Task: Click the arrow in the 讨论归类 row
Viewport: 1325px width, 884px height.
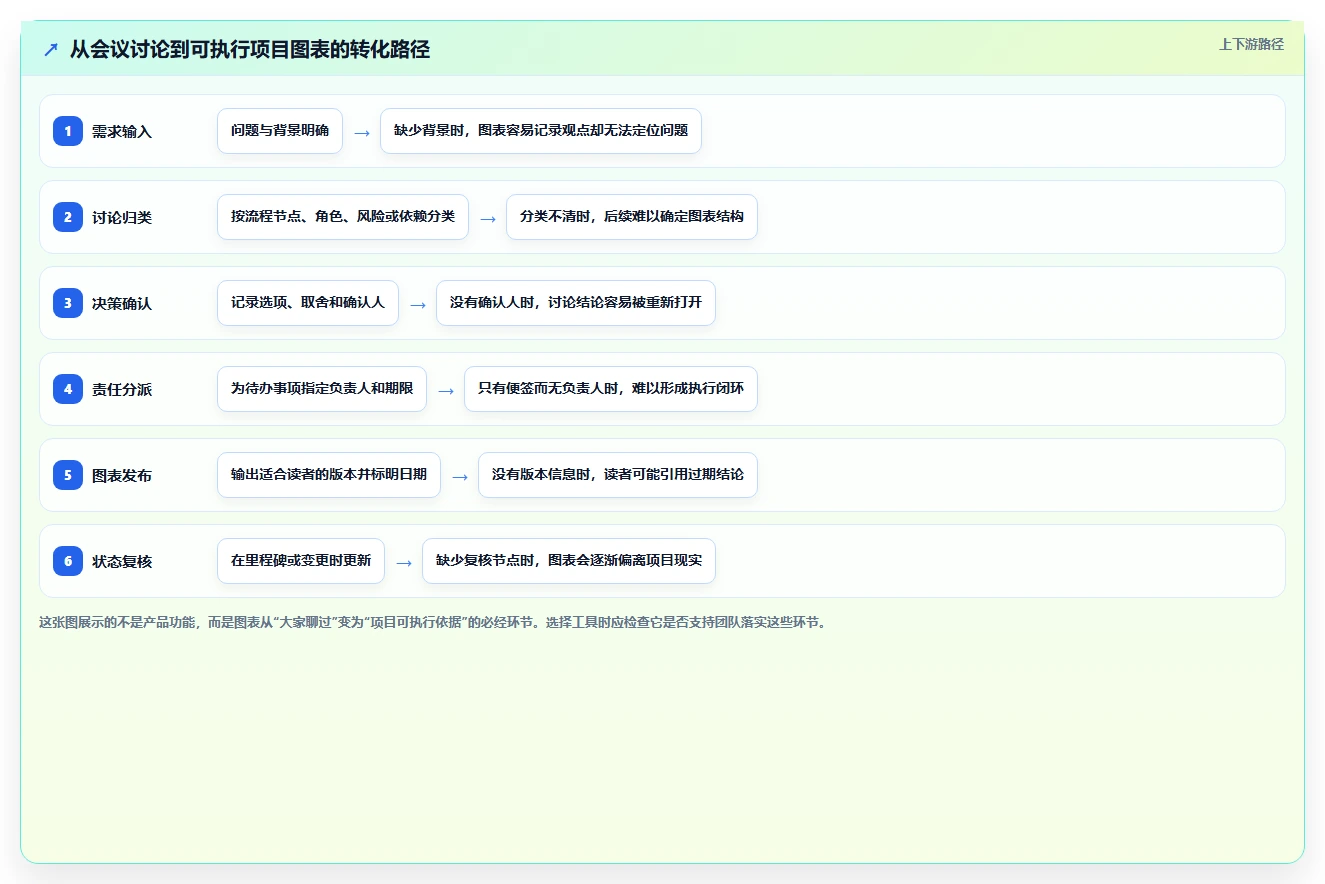Action: [488, 218]
